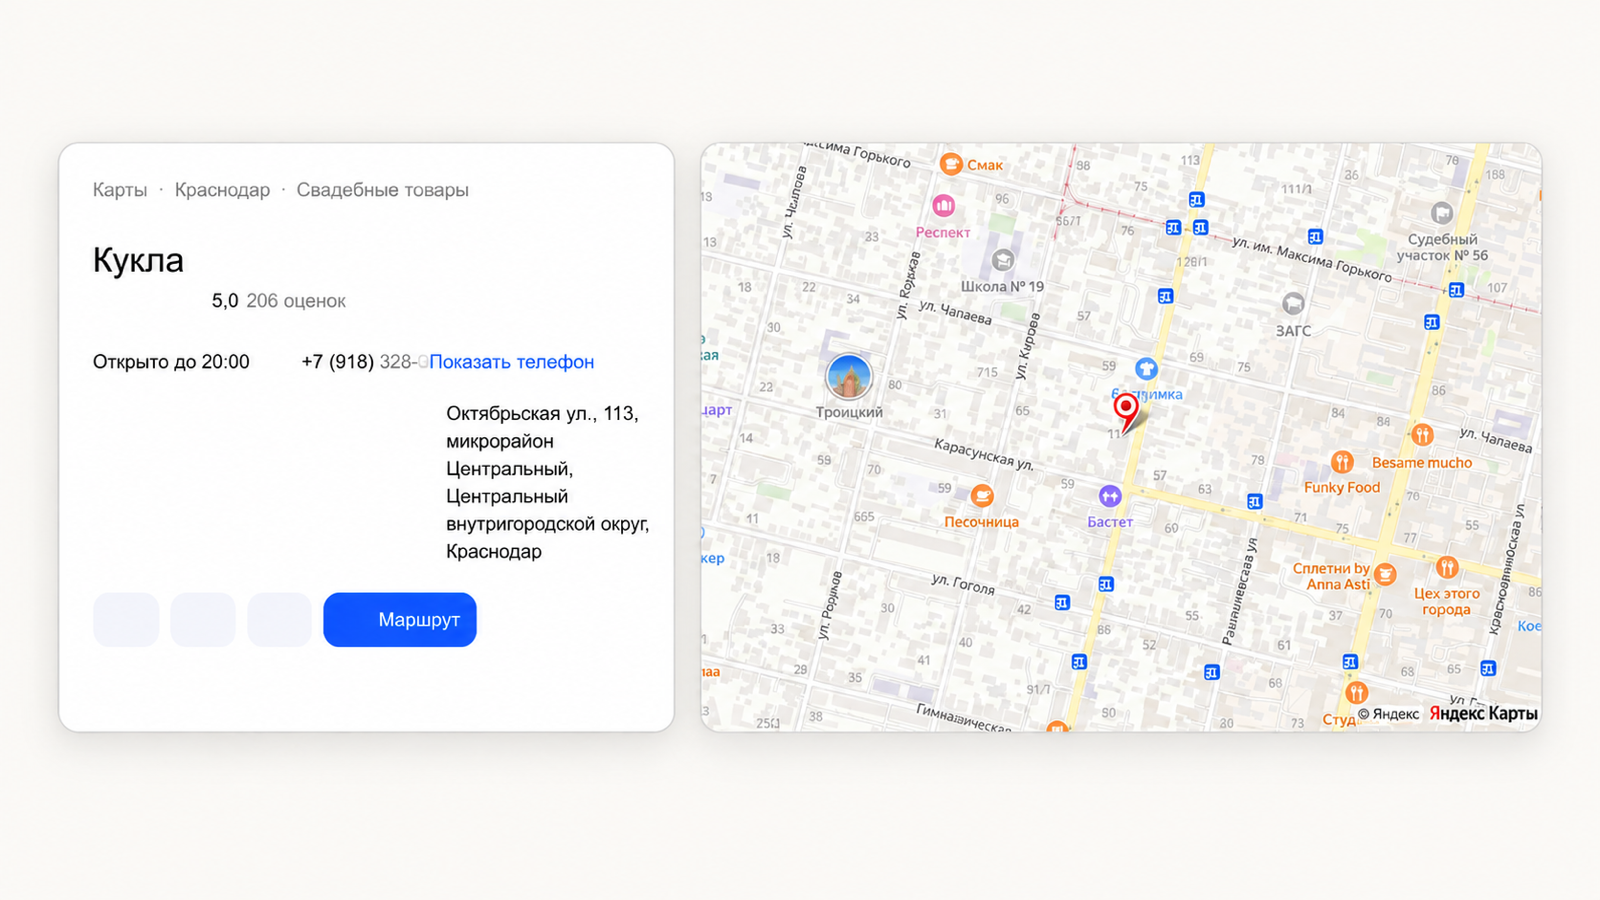The height and width of the screenshot is (900, 1600).
Task: Open Свадебные товары category breadcrumb
Action: coord(382,190)
